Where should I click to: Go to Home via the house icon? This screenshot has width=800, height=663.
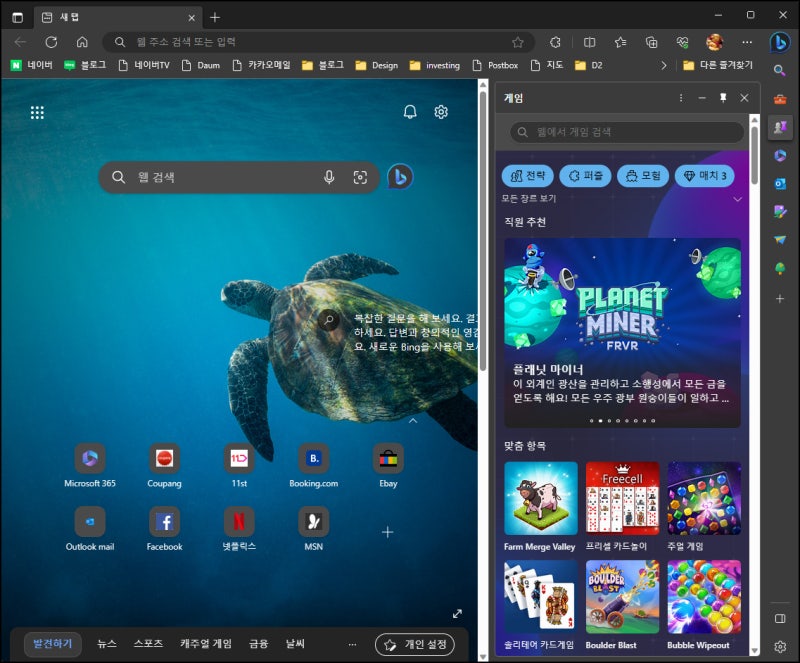(82, 42)
